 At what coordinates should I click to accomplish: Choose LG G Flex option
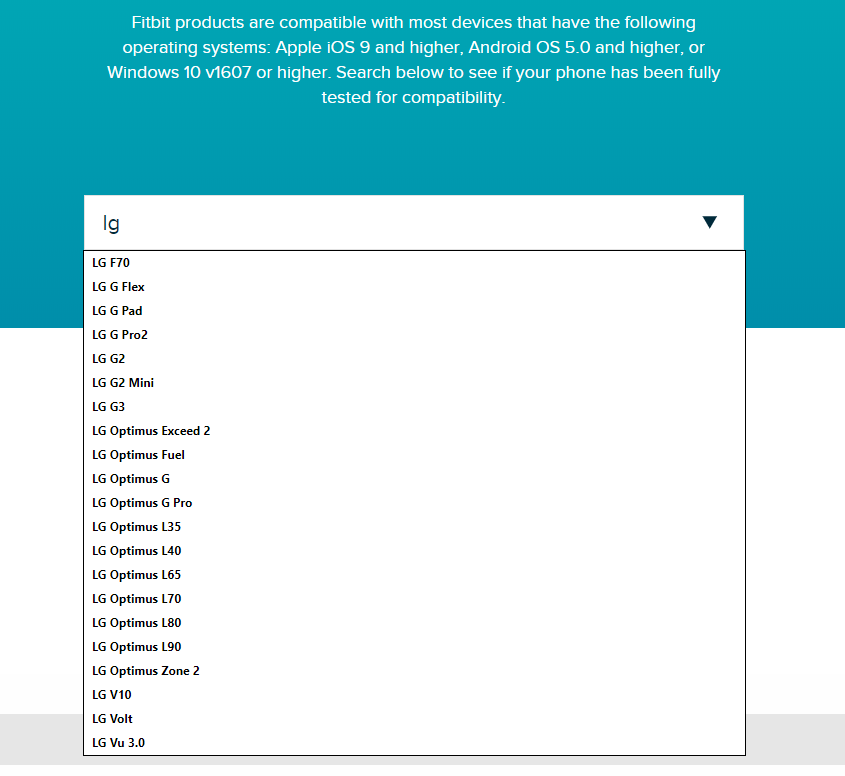(414, 287)
